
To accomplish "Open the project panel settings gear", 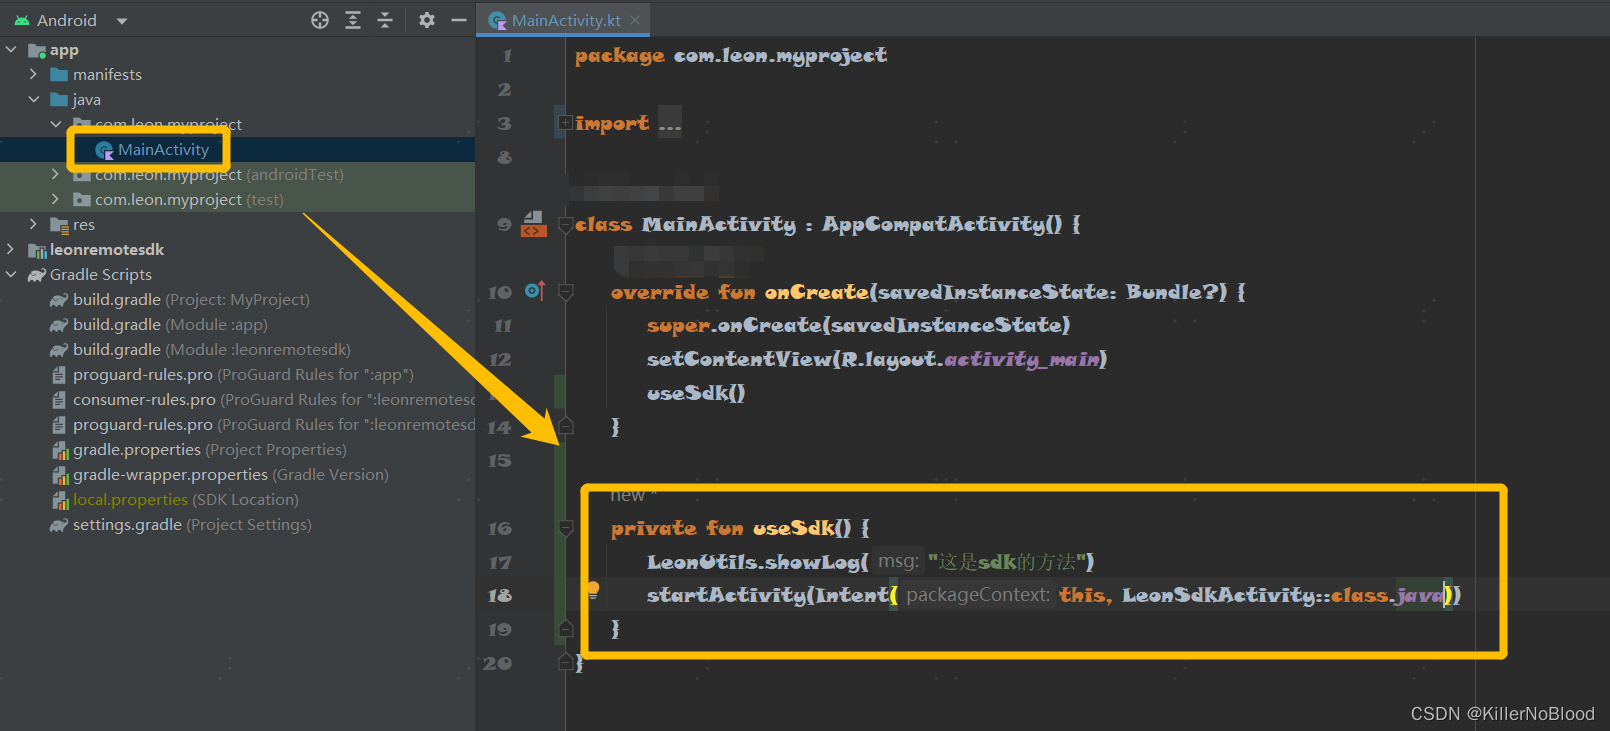I will click(427, 20).
